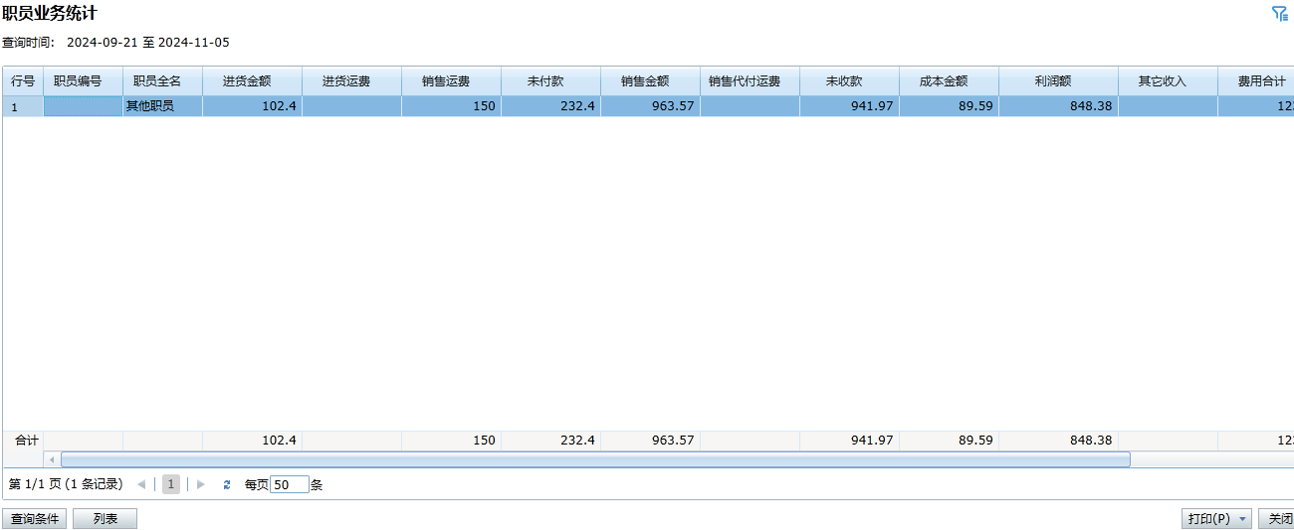Select the 成本金额 value 89.59 in row 1

(948, 106)
